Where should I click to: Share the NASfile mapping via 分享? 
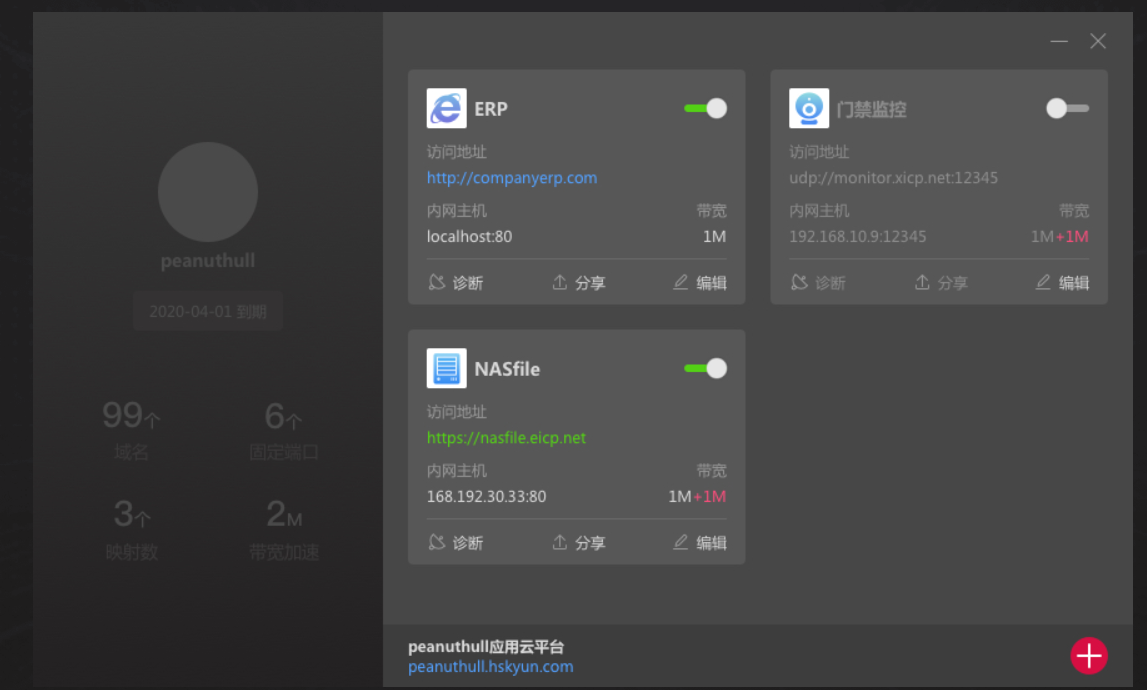coord(579,543)
